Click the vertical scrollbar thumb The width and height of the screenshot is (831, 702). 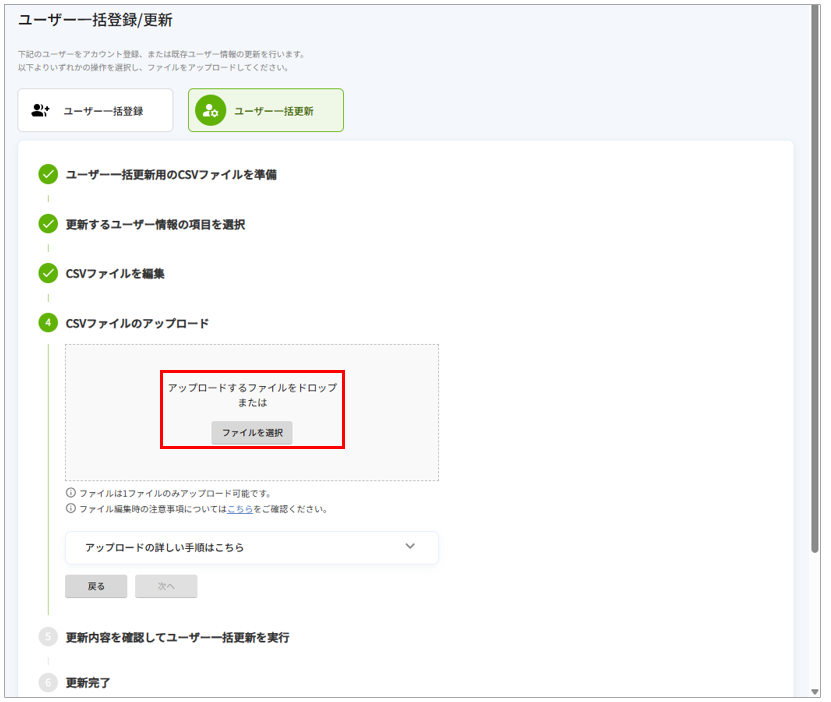click(815, 278)
